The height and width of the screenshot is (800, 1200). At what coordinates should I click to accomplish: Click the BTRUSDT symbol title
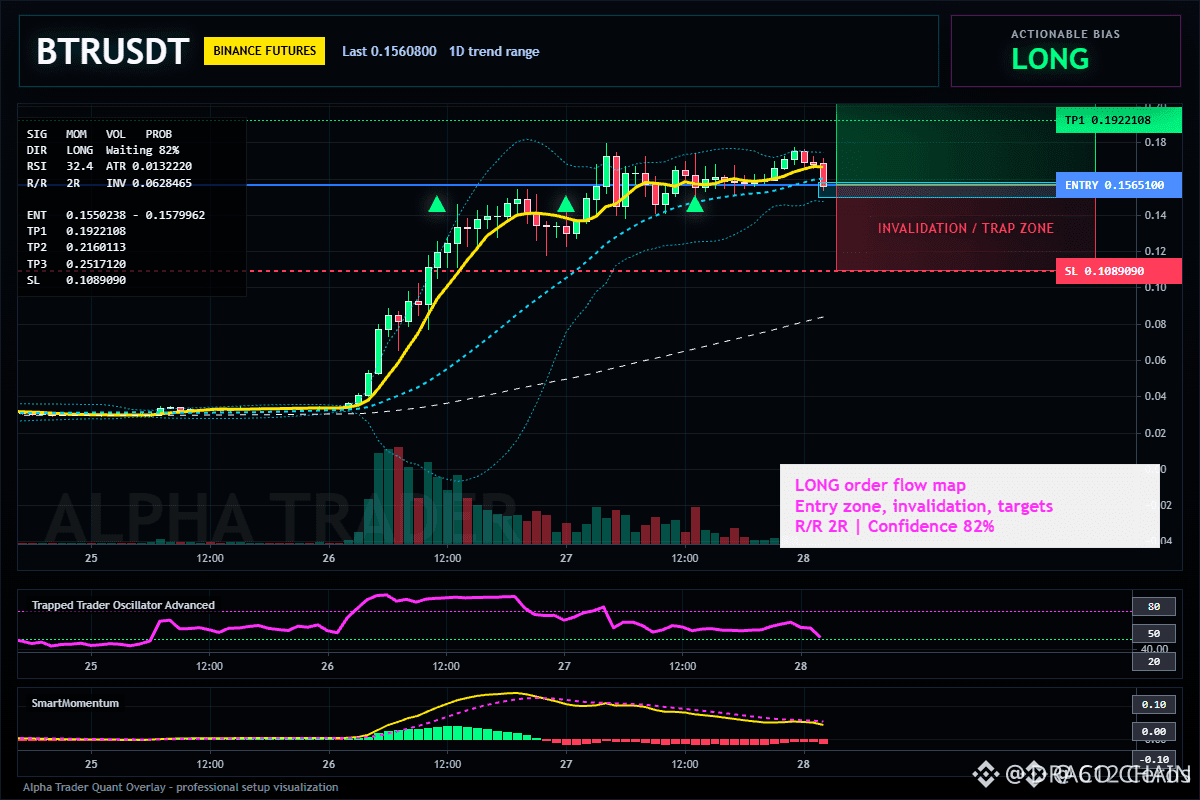[112, 51]
